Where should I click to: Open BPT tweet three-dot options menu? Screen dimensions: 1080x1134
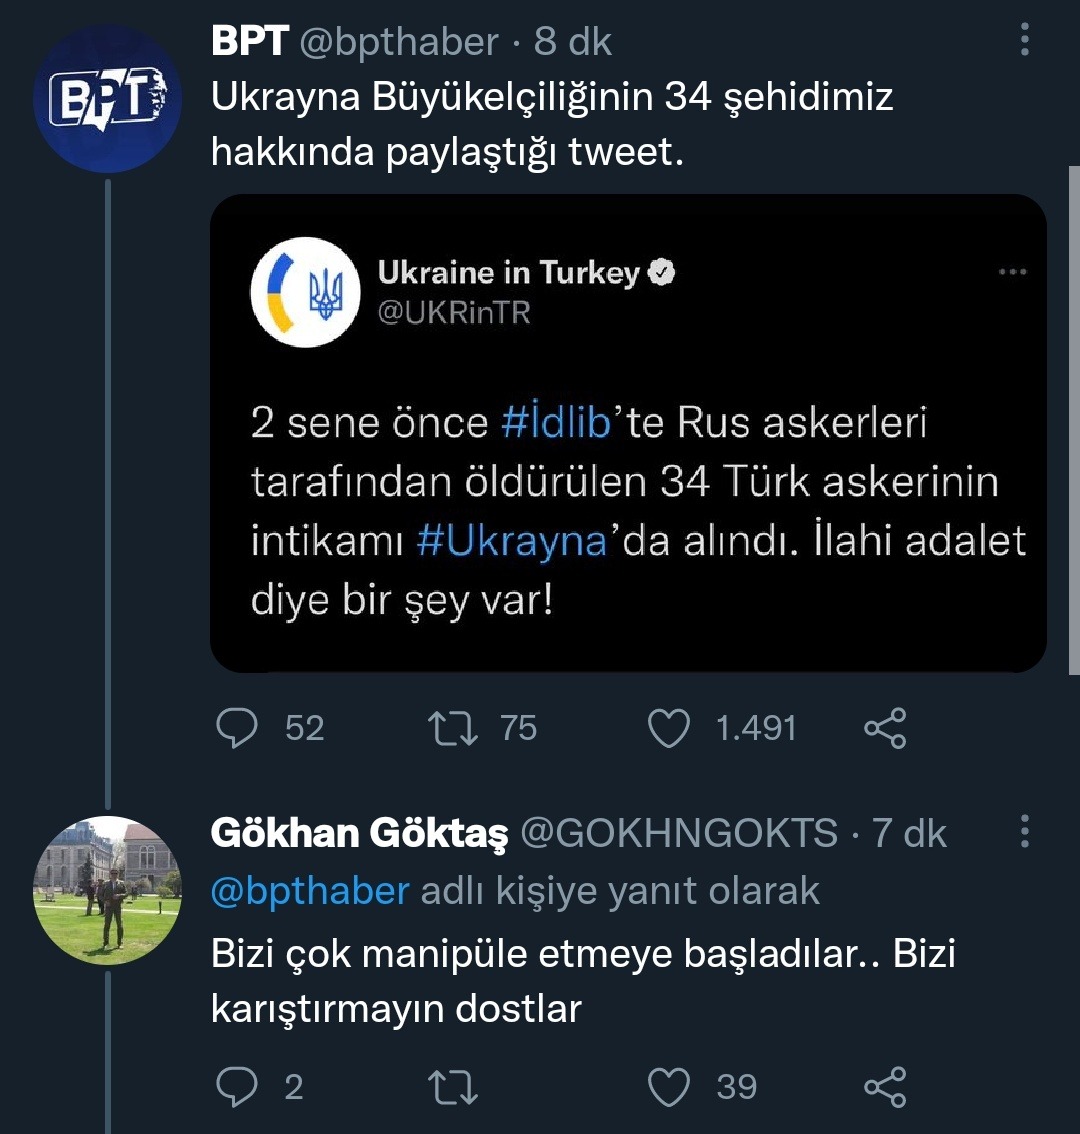click(1024, 40)
